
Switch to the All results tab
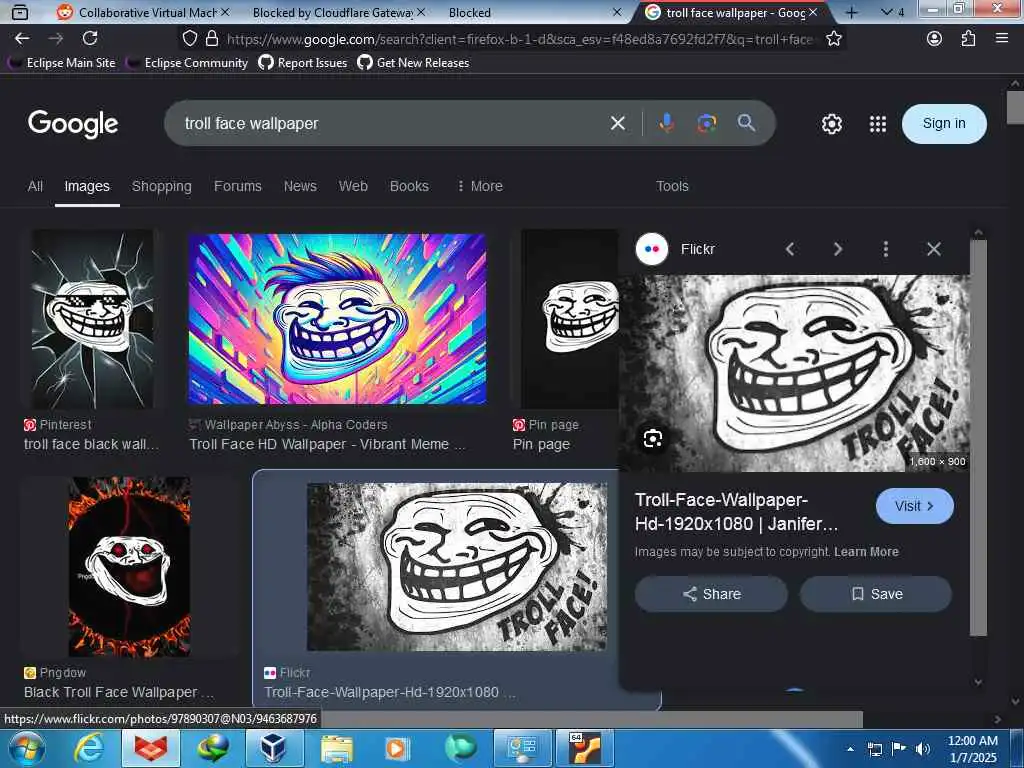[x=35, y=186]
